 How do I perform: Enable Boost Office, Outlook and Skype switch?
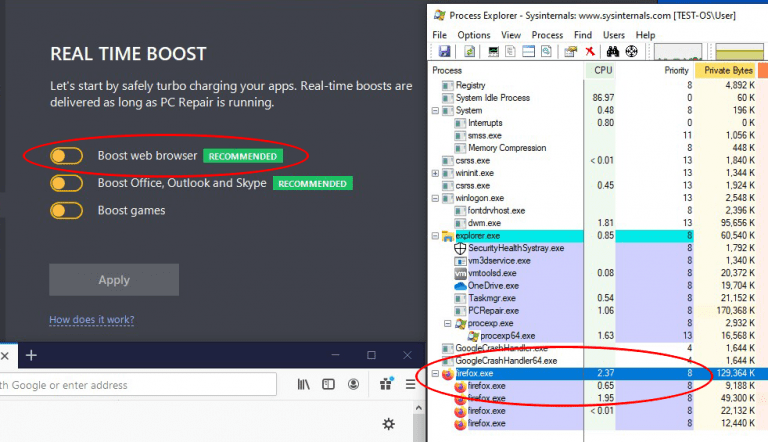click(x=66, y=184)
